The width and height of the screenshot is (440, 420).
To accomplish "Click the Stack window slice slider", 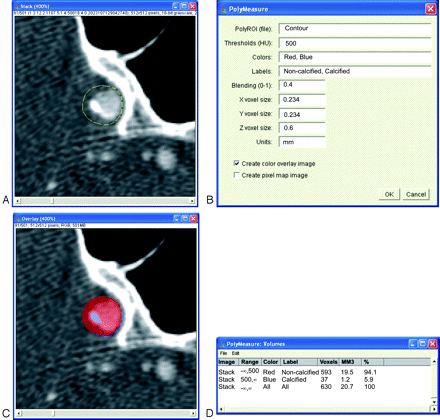I will pyautogui.click(x=52, y=201).
